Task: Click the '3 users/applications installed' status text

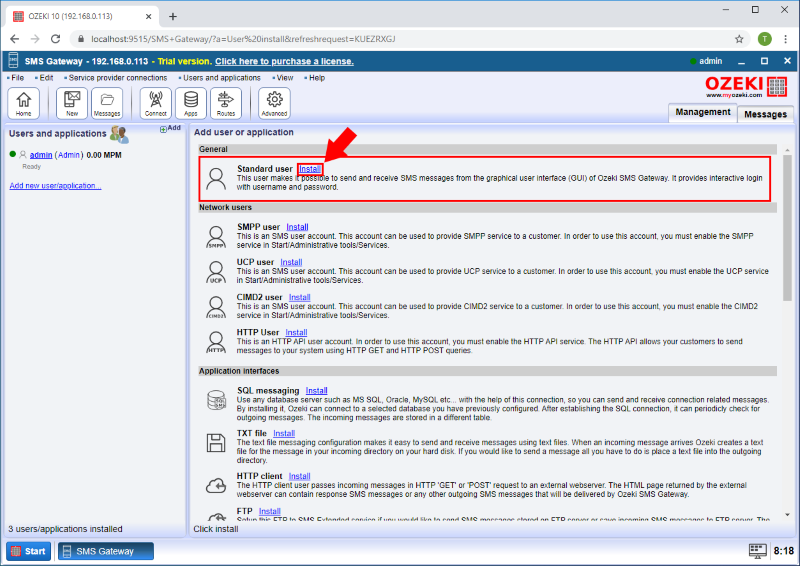Action: pyautogui.click(x=65, y=529)
